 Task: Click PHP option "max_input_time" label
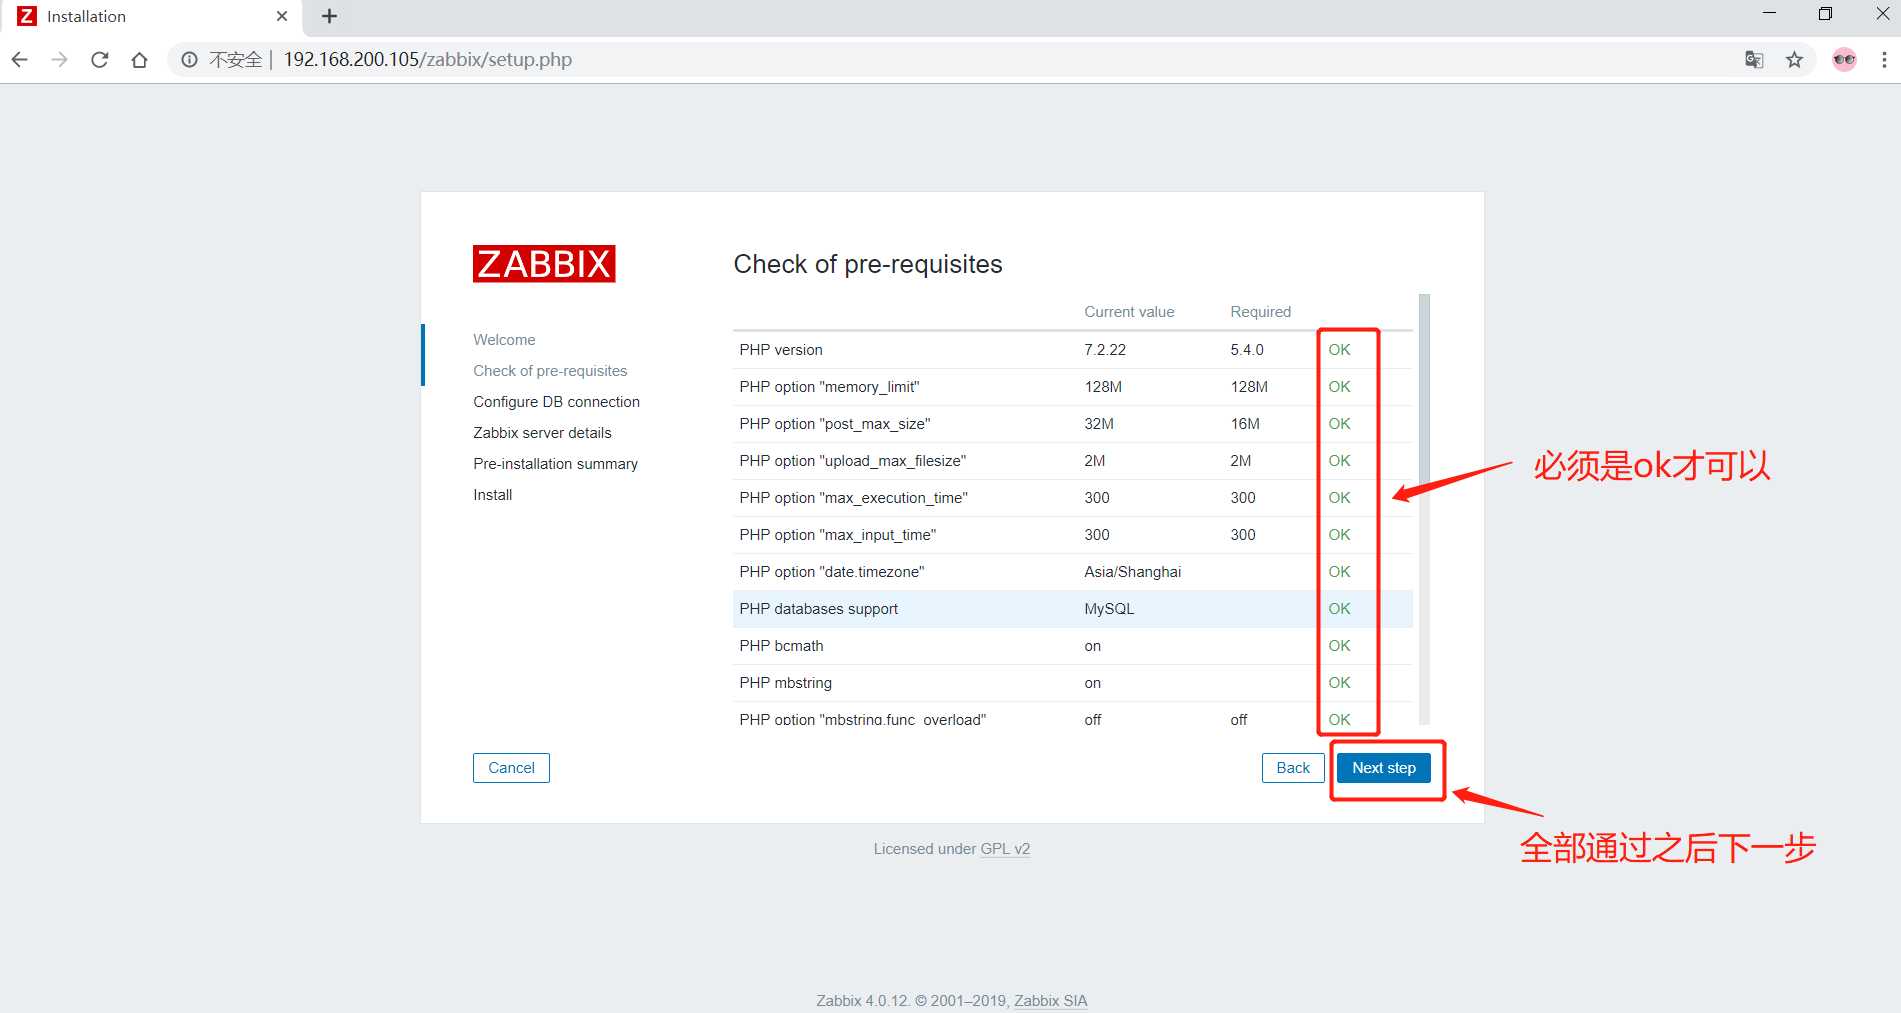[838, 535]
